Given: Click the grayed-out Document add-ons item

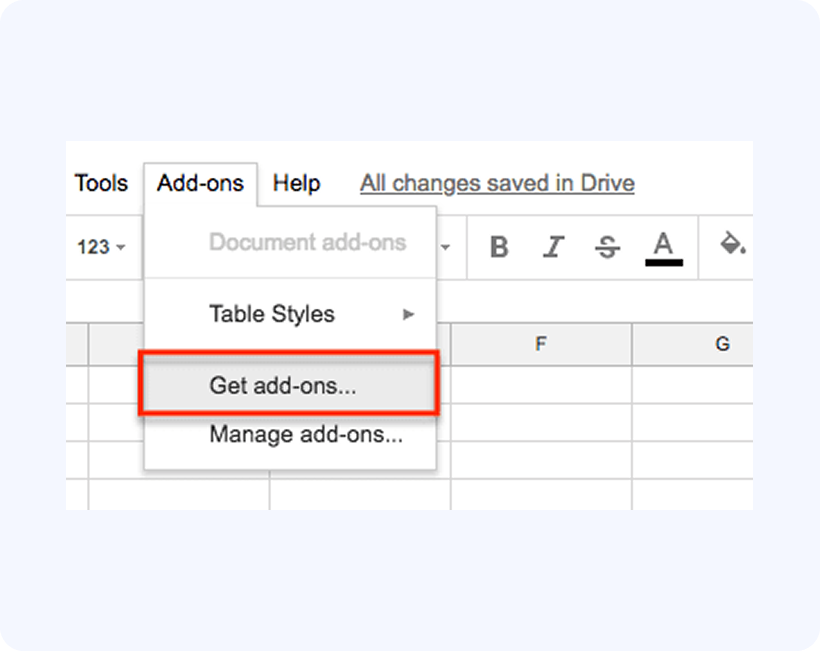Looking at the screenshot, I should click(x=307, y=242).
